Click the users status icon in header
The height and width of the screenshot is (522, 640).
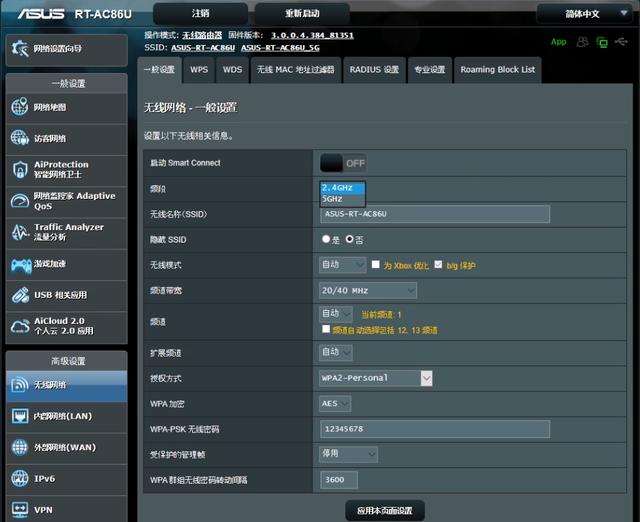click(x=582, y=42)
